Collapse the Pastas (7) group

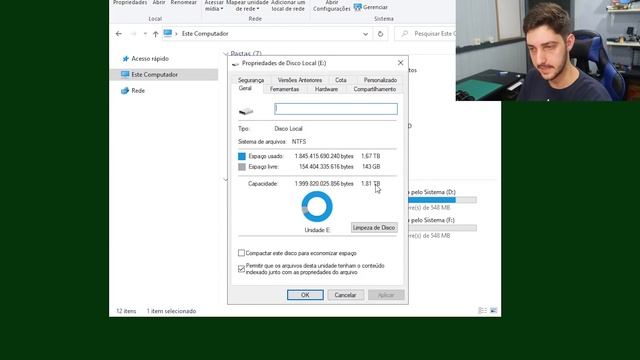point(226,54)
